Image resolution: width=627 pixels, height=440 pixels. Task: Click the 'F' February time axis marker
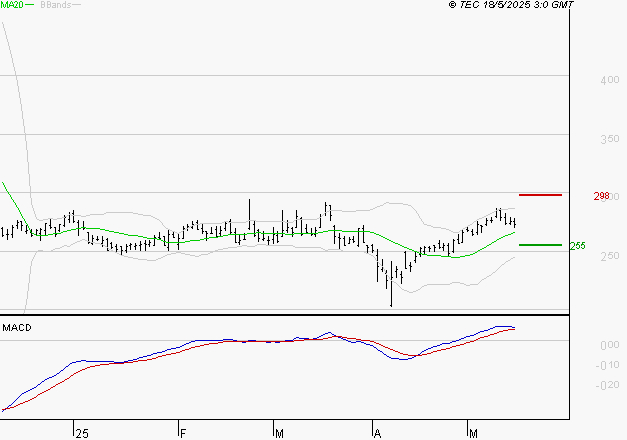[183, 432]
